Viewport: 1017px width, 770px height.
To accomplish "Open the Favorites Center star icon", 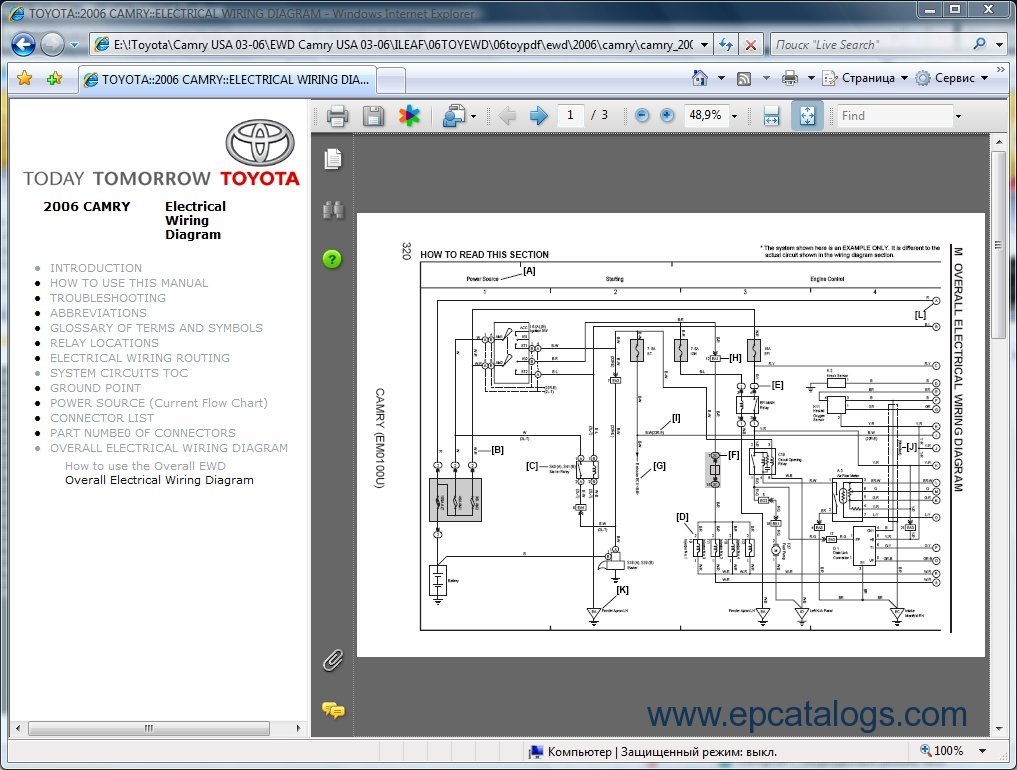I will pyautogui.click(x=25, y=78).
